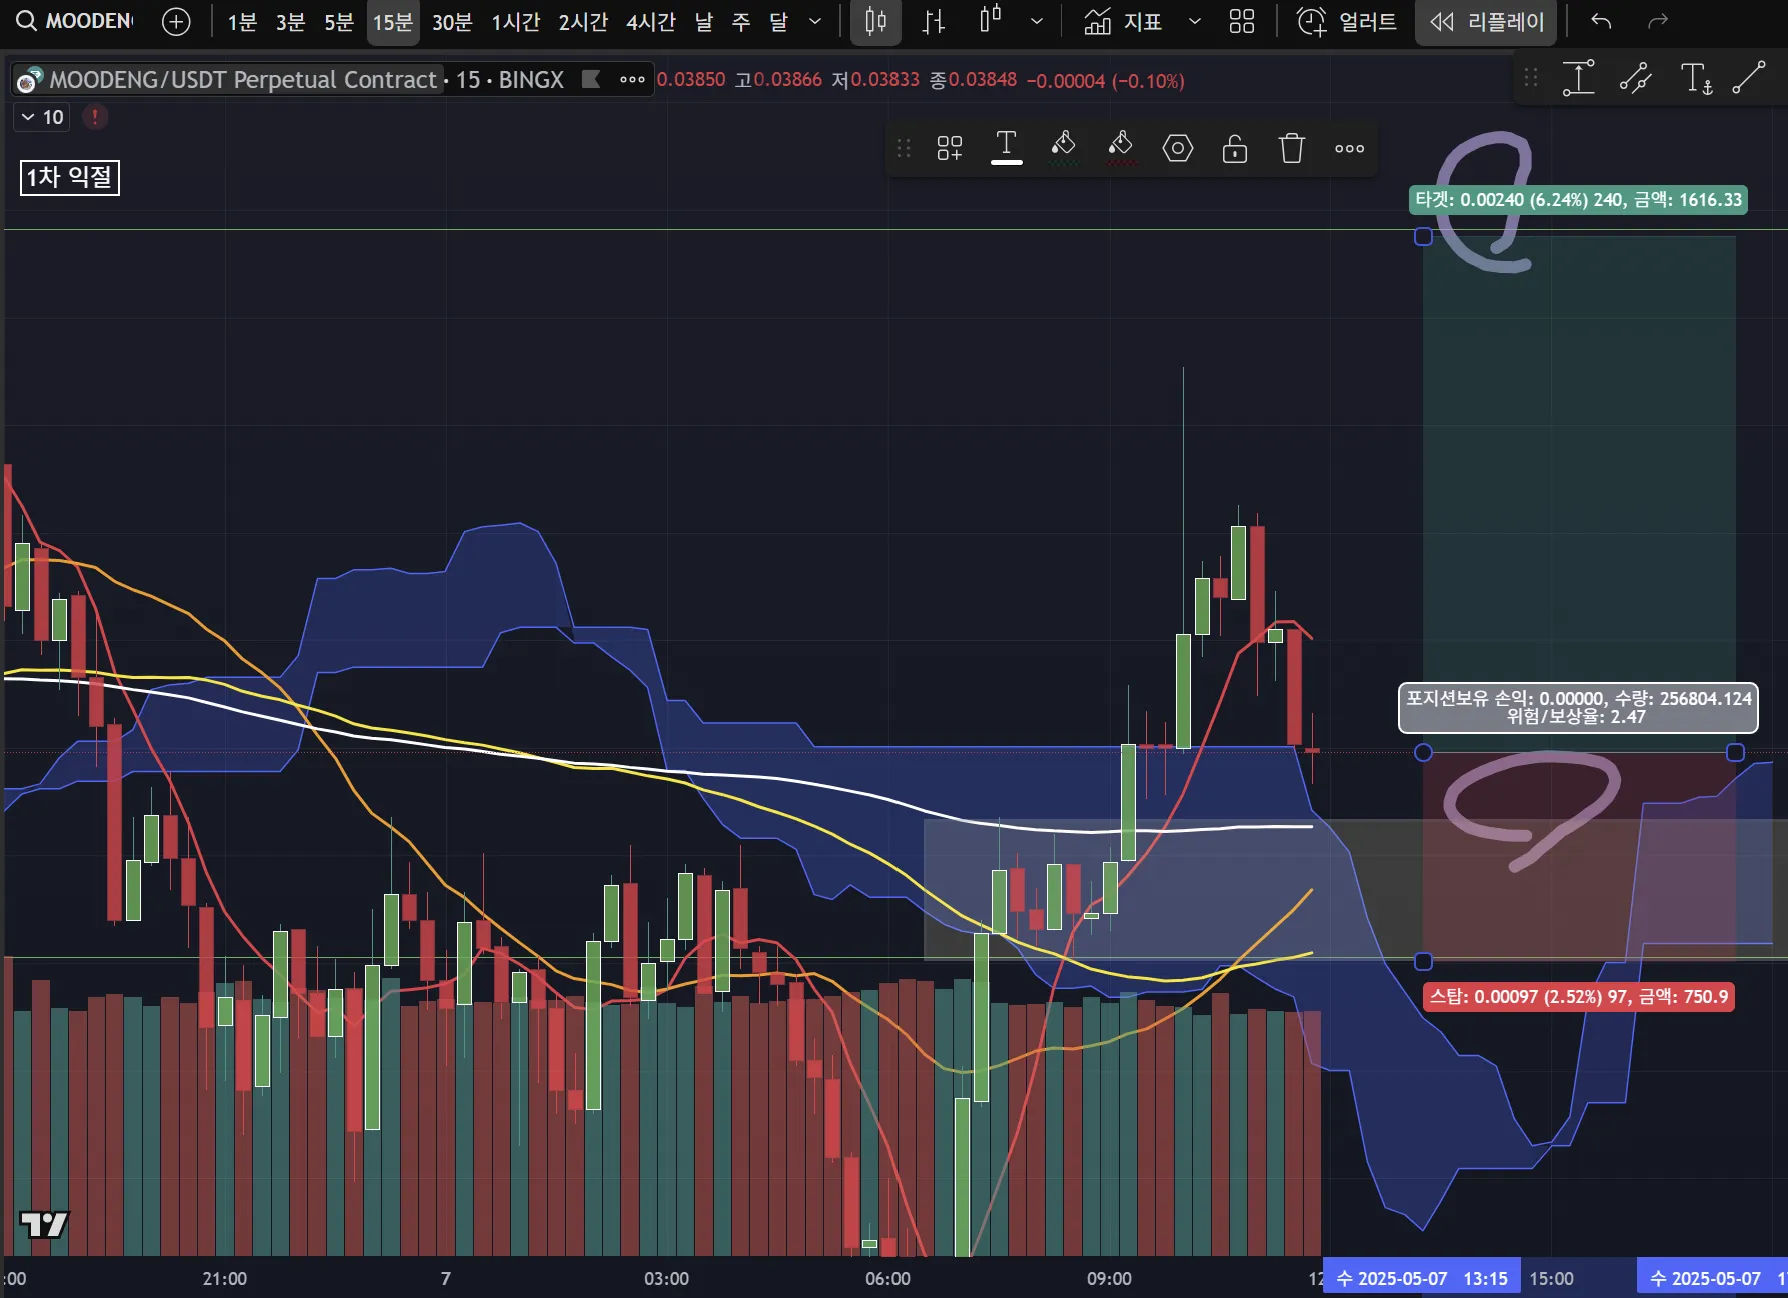The image size is (1788, 1298).
Task: Select the trend angle line tool in favorites
Action: [1636, 77]
